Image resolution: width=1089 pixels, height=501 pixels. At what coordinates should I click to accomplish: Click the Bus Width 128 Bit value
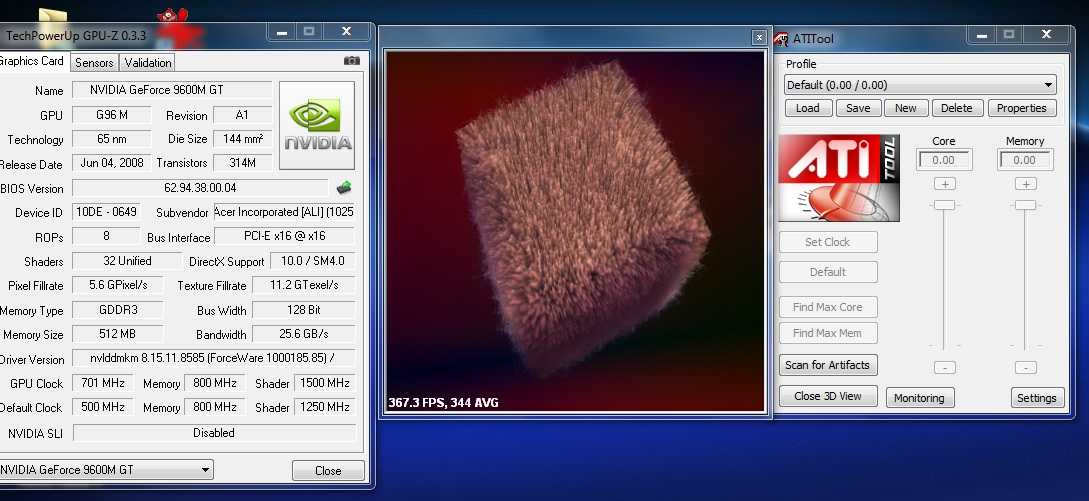click(x=304, y=310)
